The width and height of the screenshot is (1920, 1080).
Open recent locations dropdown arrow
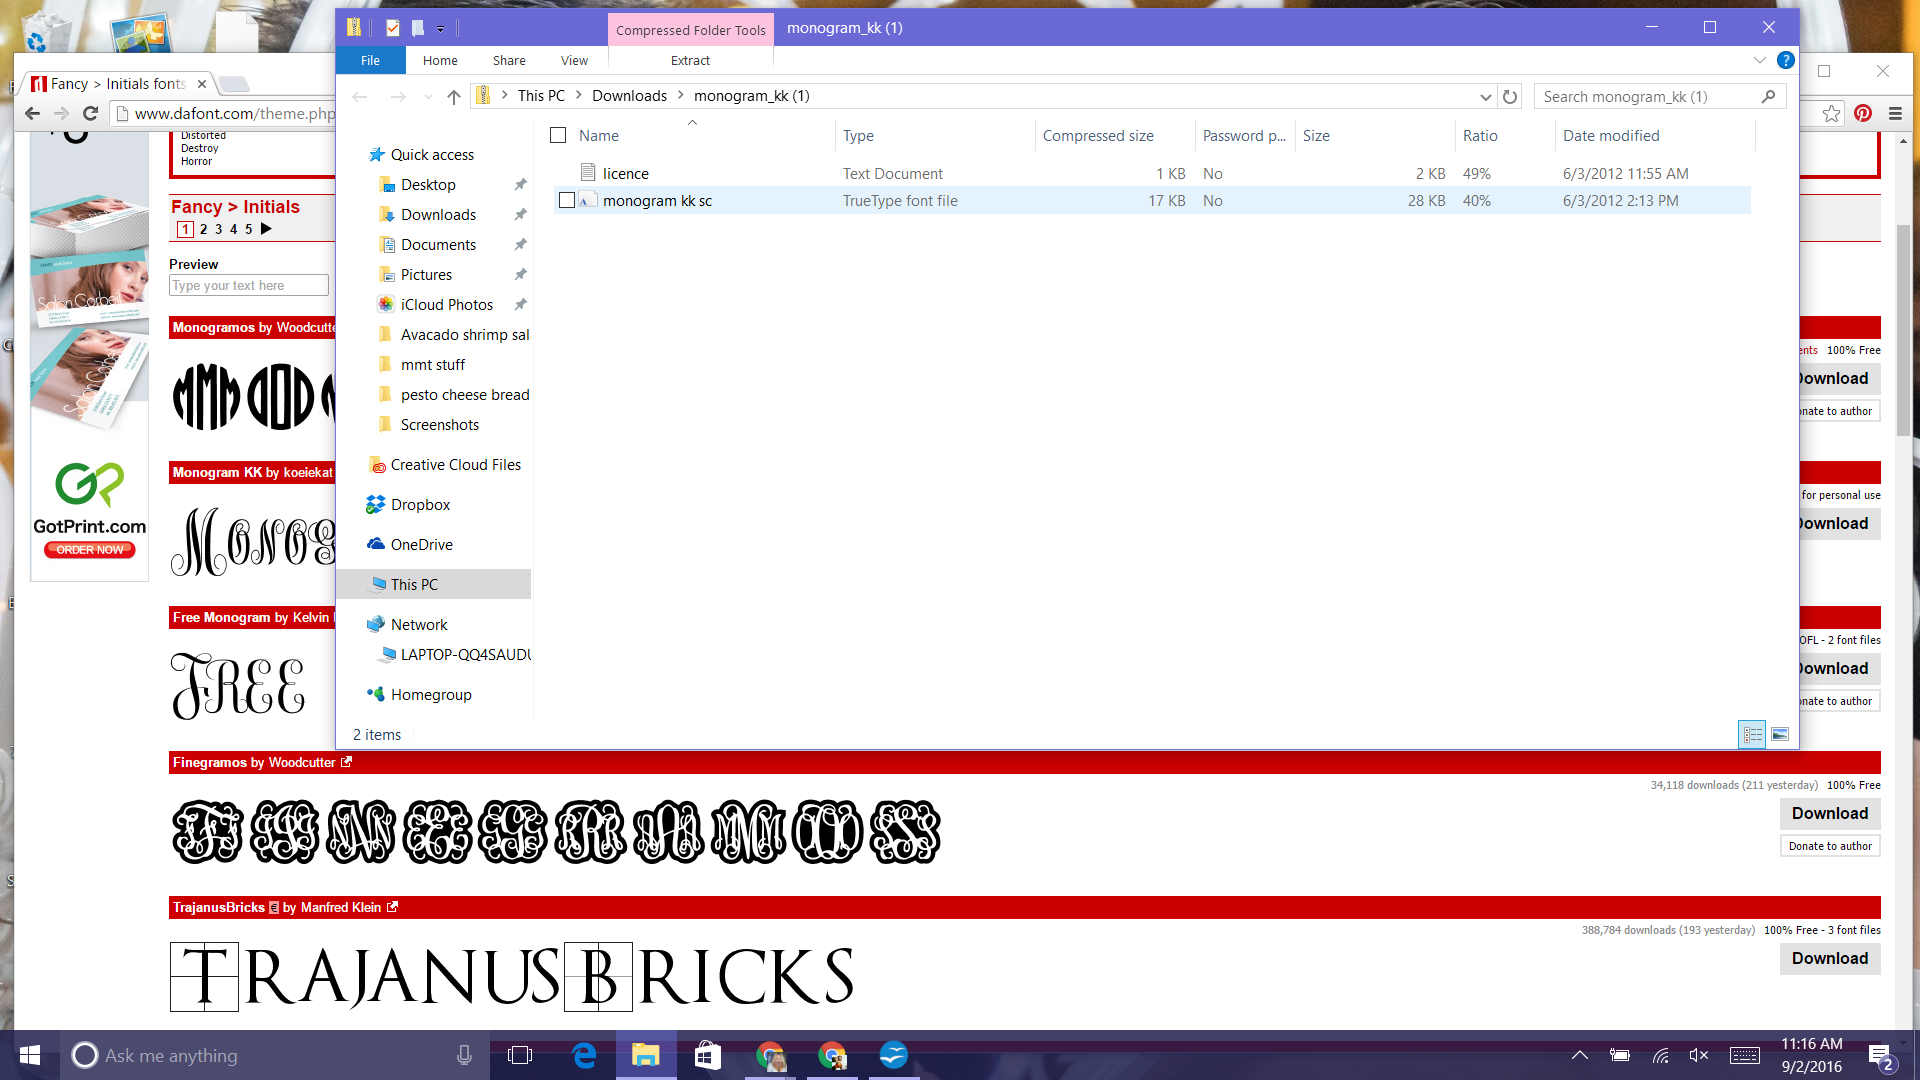(428, 96)
